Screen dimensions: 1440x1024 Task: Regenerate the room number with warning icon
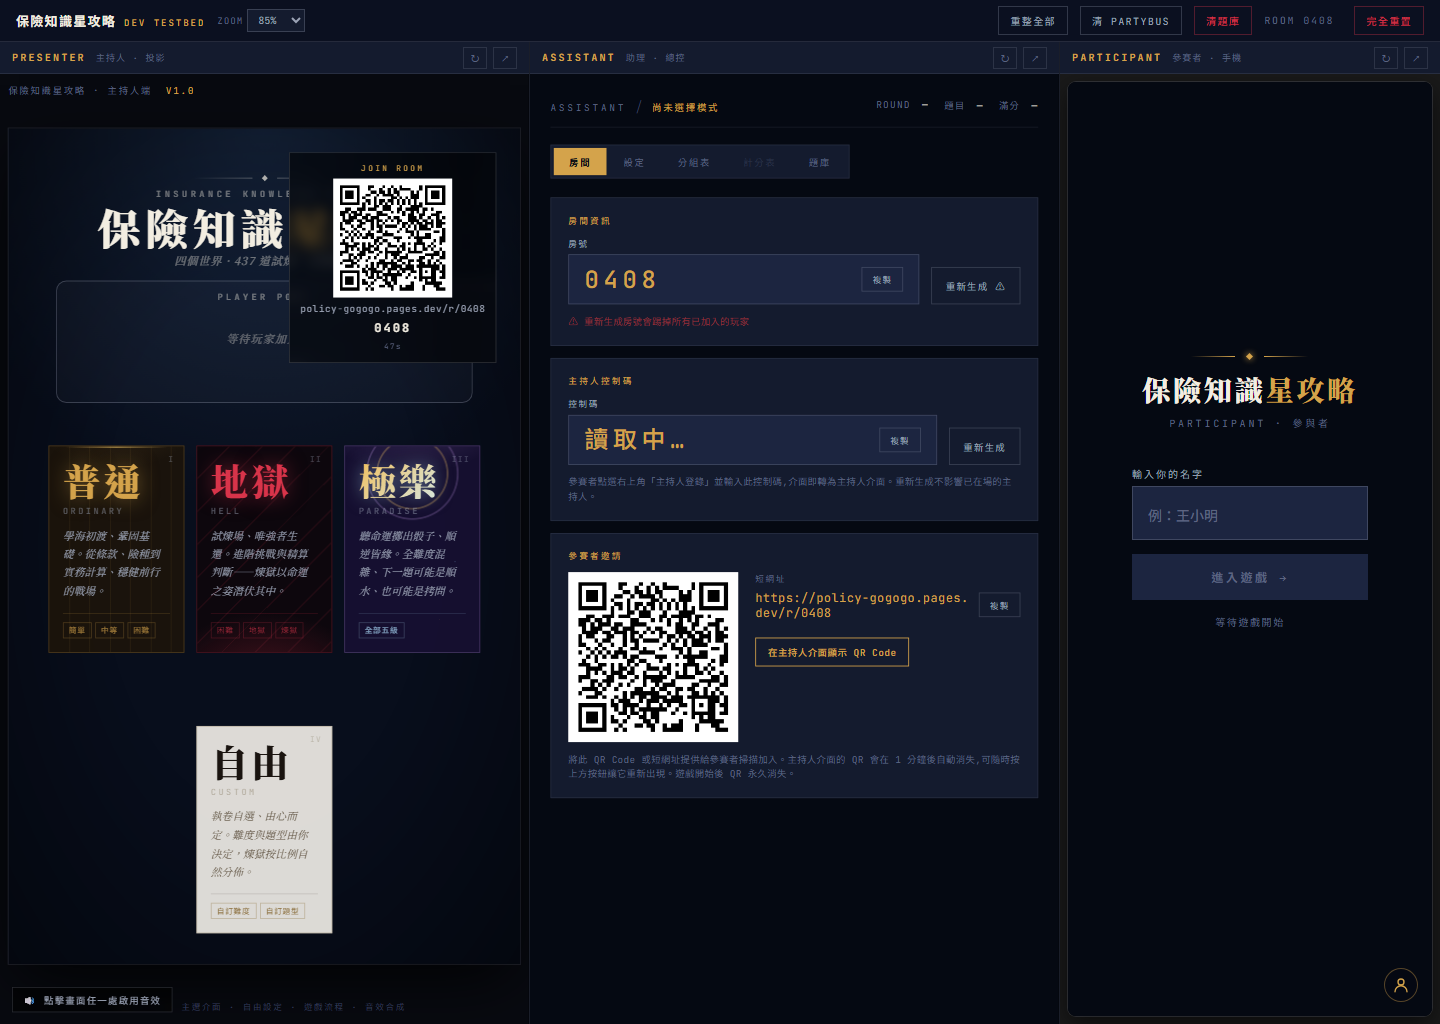click(976, 286)
